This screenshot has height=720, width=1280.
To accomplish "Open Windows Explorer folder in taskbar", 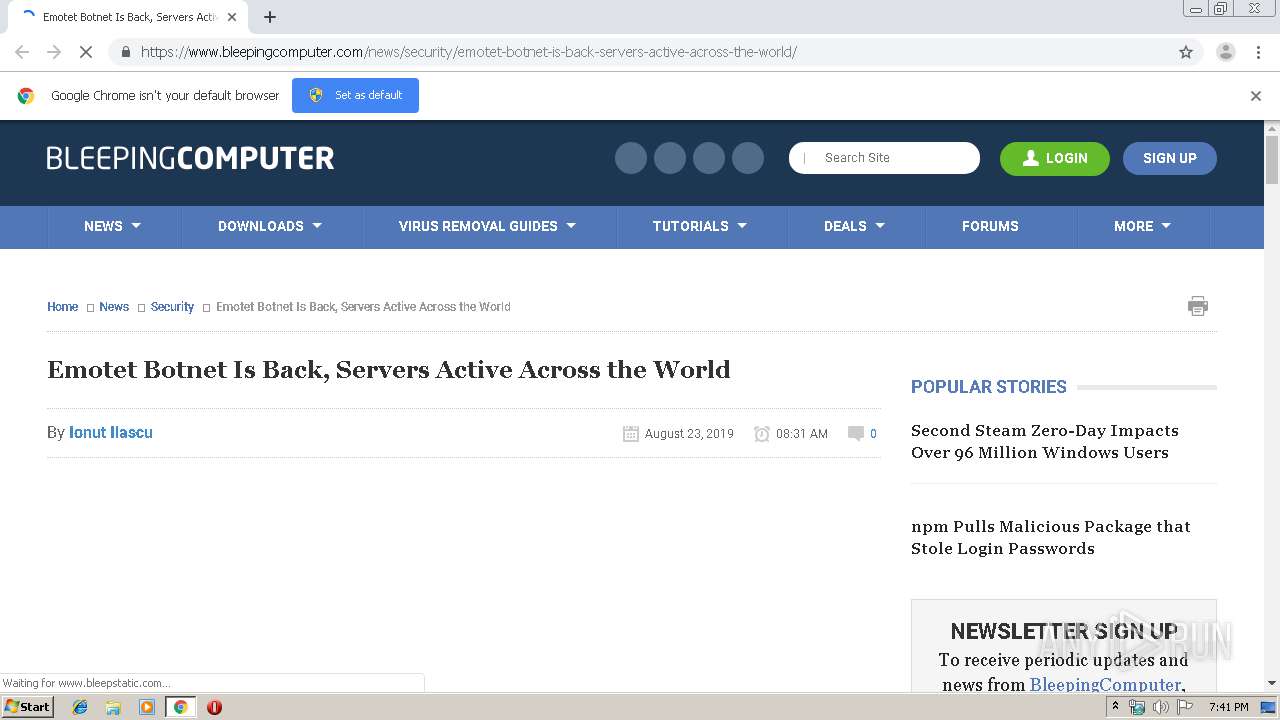I will [x=113, y=707].
